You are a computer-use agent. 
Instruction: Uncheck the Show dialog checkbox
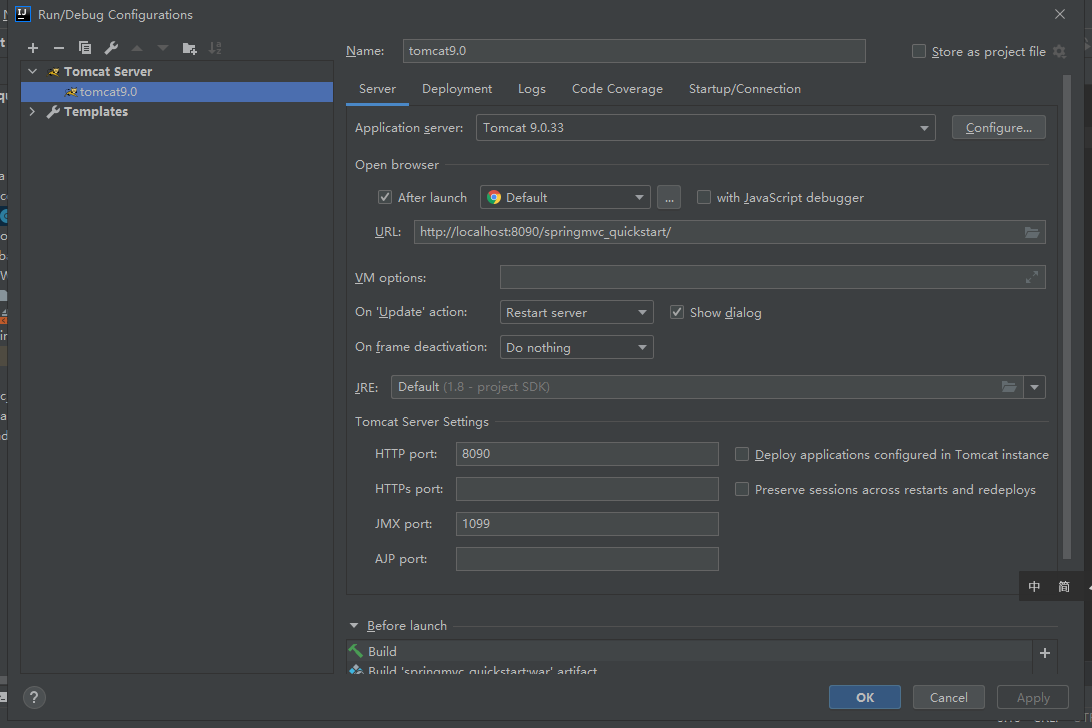point(677,312)
